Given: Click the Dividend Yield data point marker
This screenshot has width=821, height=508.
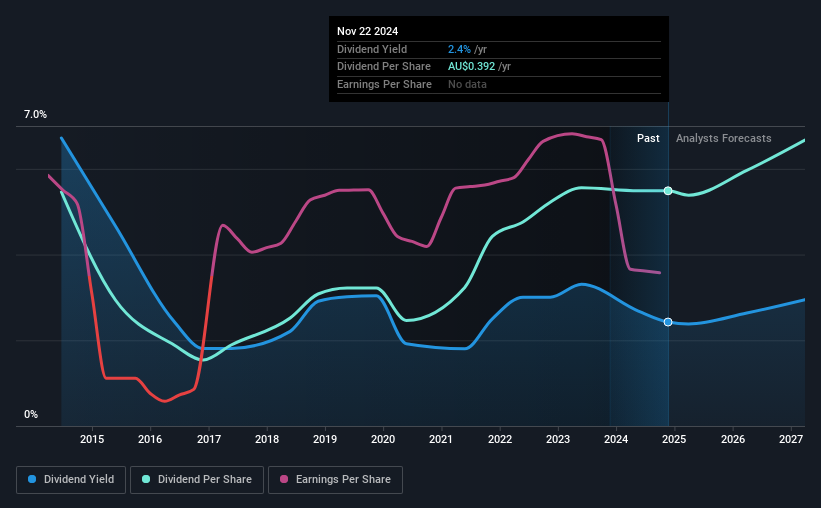Looking at the screenshot, I should click(668, 322).
